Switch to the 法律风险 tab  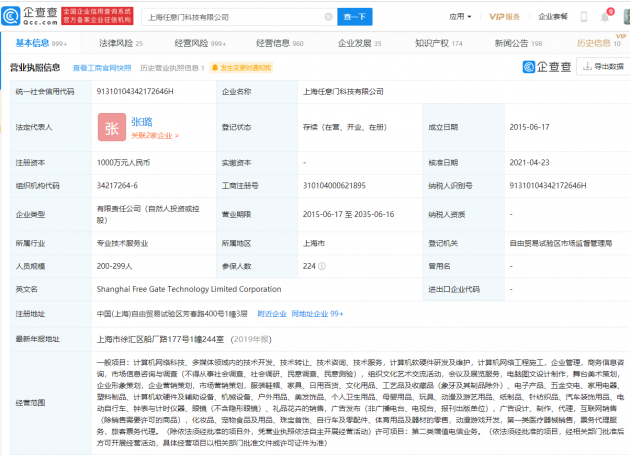coord(121,43)
